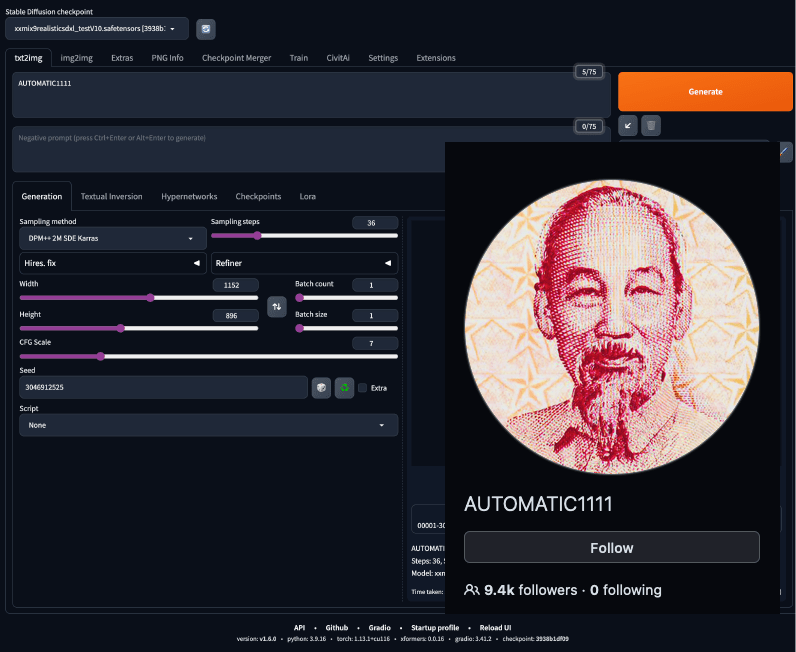Click the refresh checkpoint list icon
796x652 pixels.
(x=205, y=29)
